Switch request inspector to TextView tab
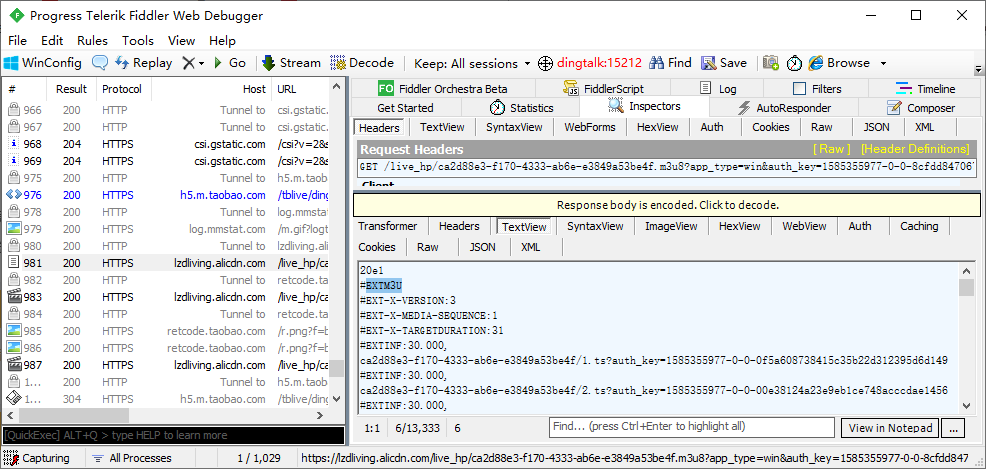 (x=442, y=127)
